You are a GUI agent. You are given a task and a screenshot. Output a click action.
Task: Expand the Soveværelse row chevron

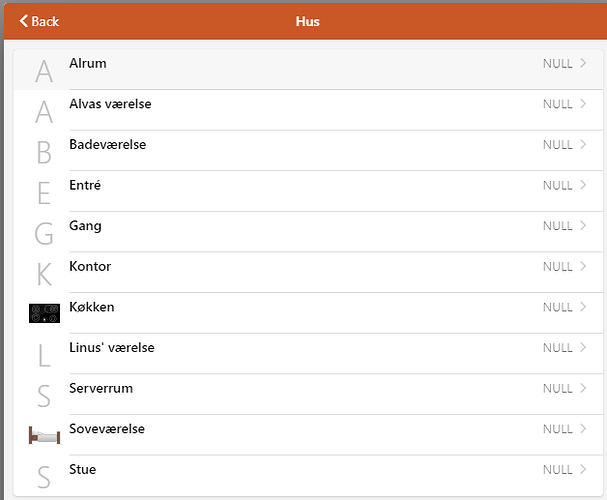tap(583, 429)
